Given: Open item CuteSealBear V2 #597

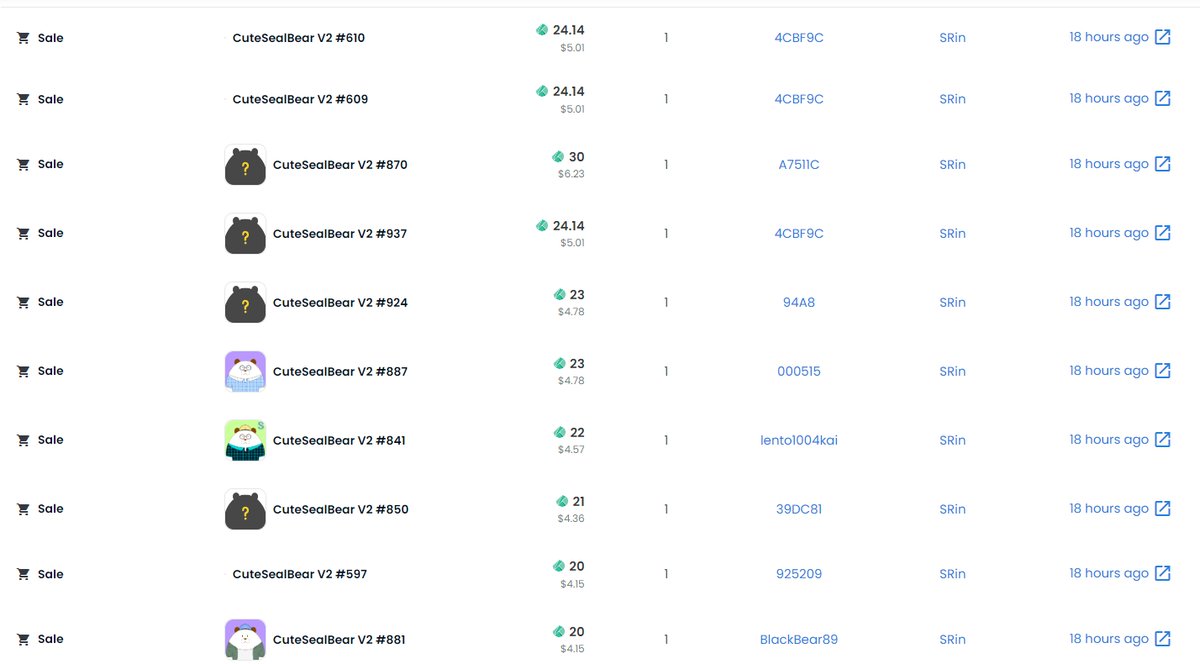Looking at the screenshot, I should [x=300, y=574].
